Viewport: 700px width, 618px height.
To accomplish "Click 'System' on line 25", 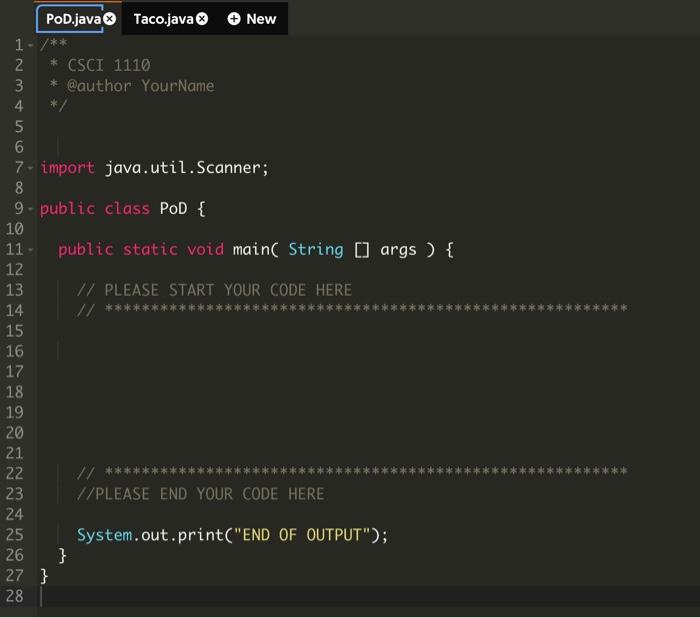I will pyautogui.click(x=104, y=535).
